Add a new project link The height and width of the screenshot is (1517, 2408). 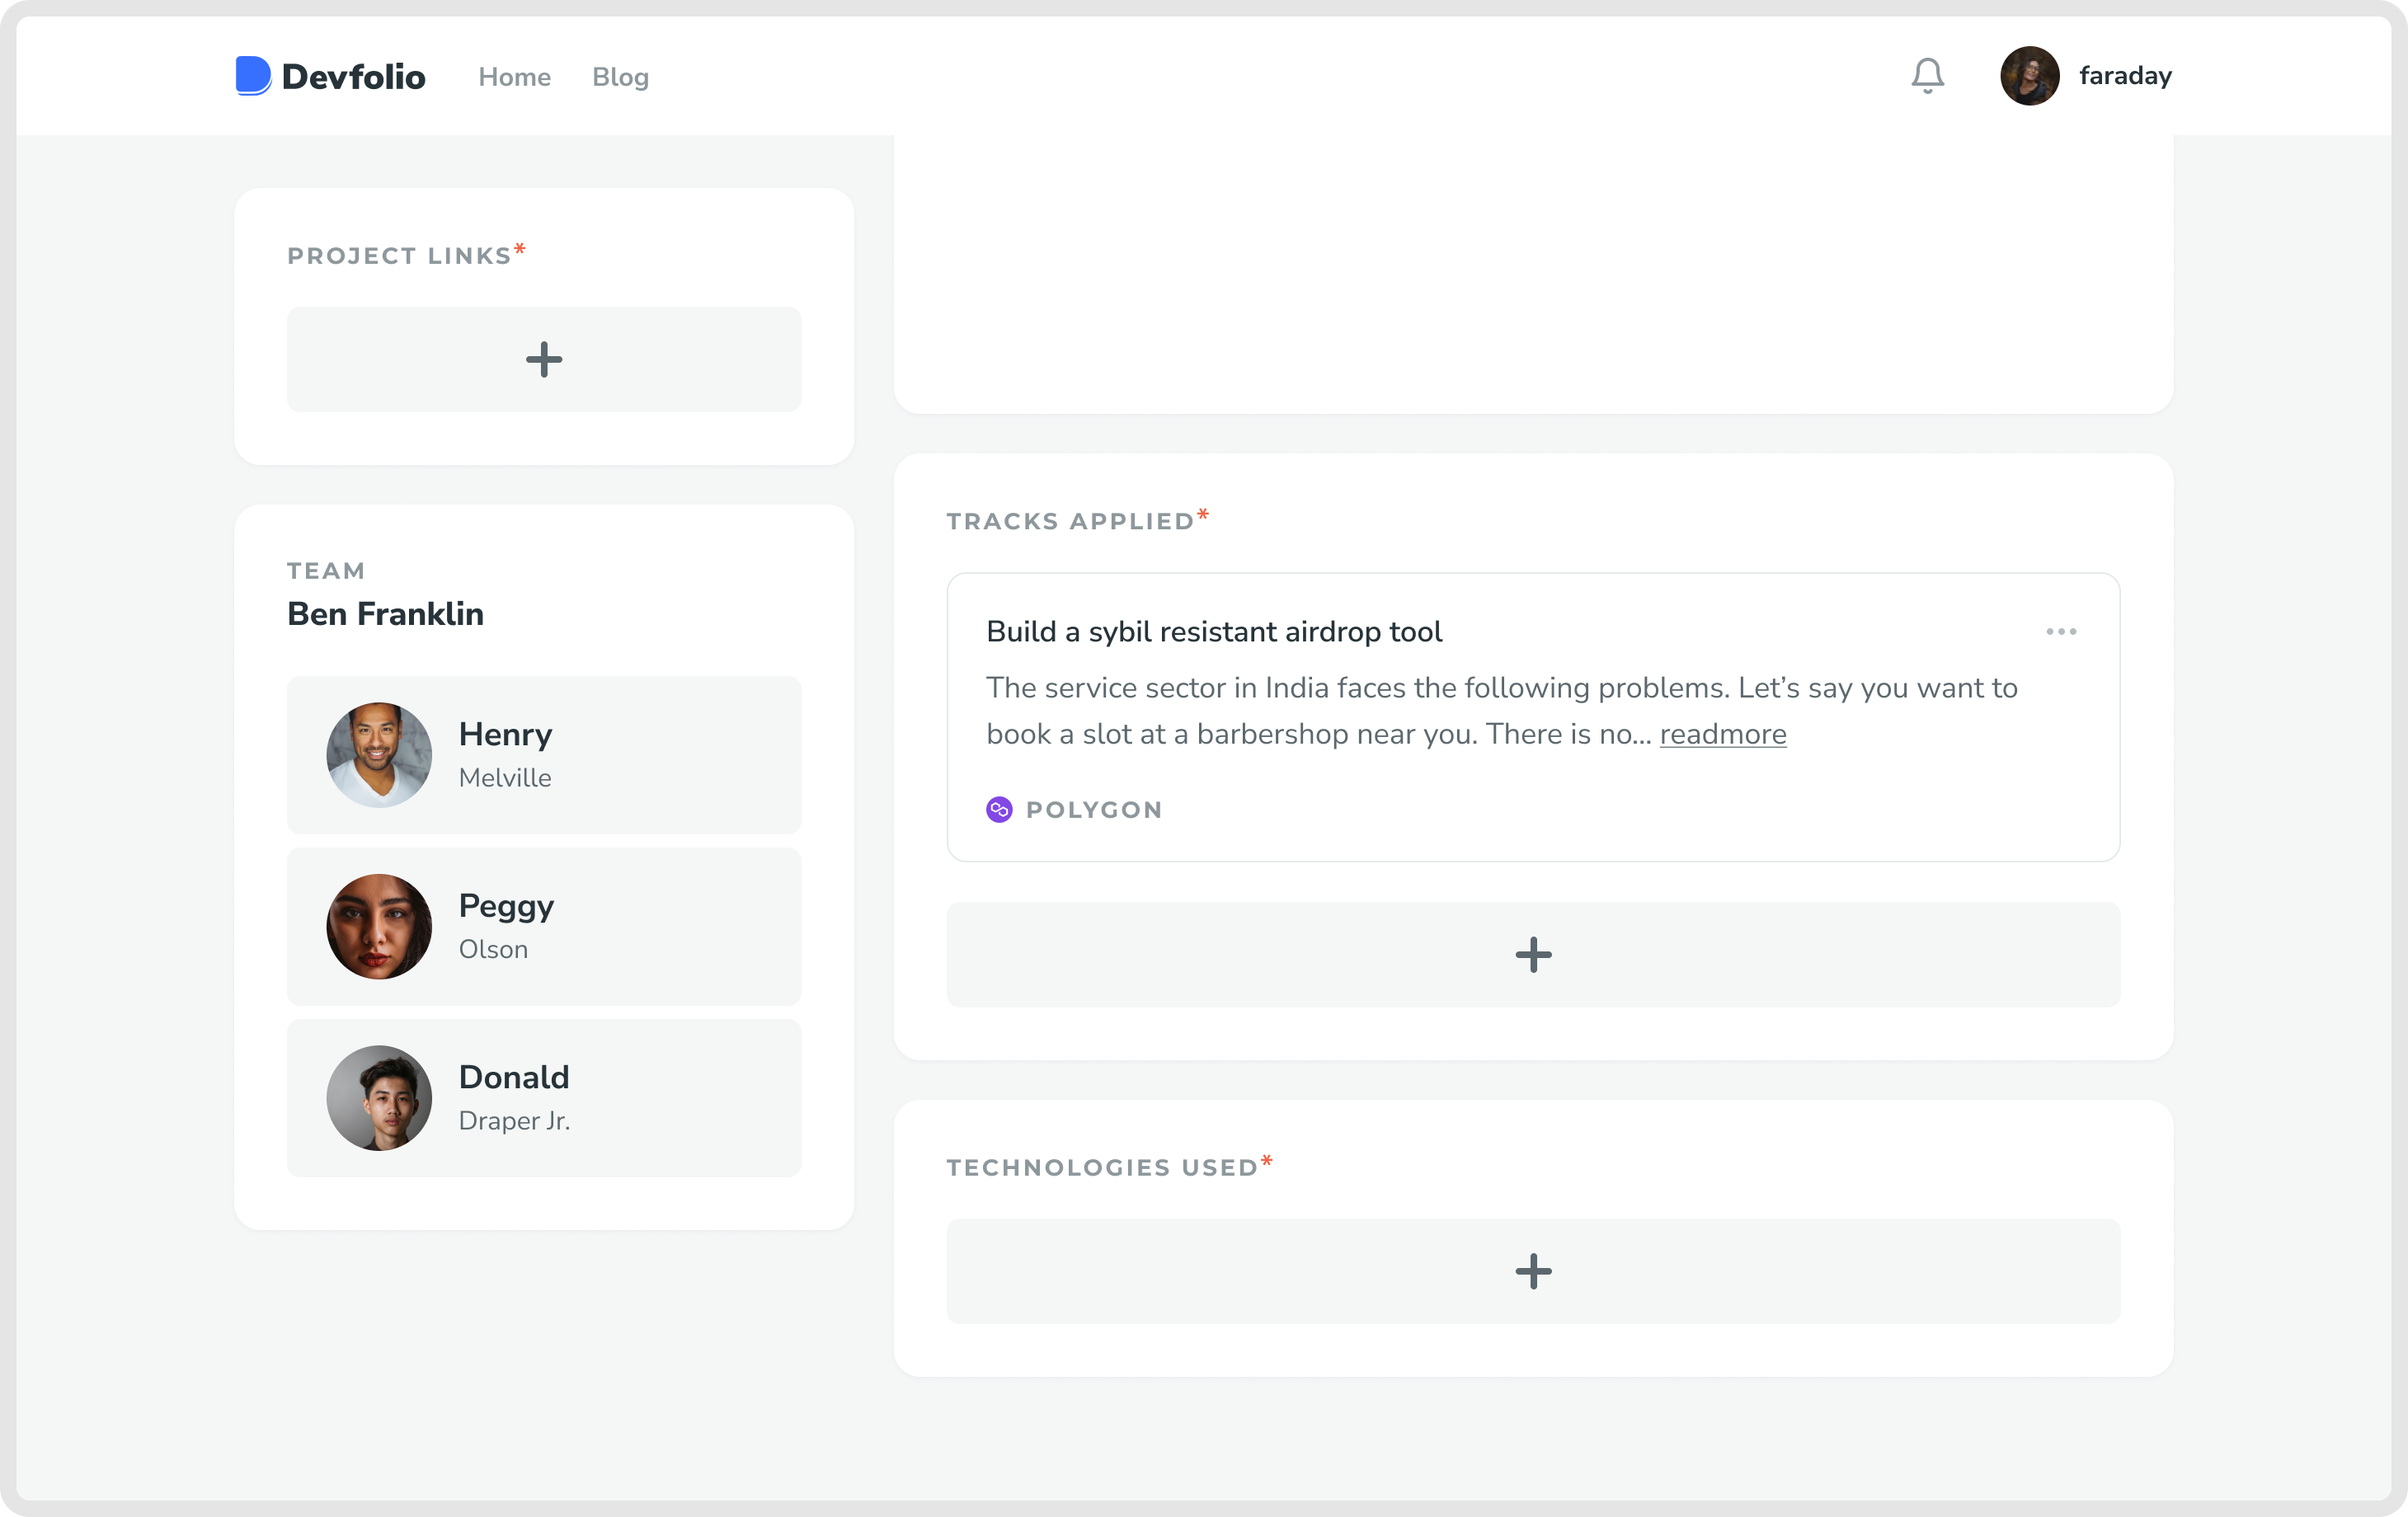544,359
